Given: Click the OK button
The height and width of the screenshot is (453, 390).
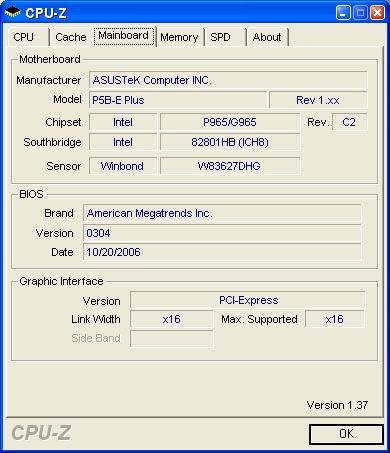Looking at the screenshot, I should point(346,434).
